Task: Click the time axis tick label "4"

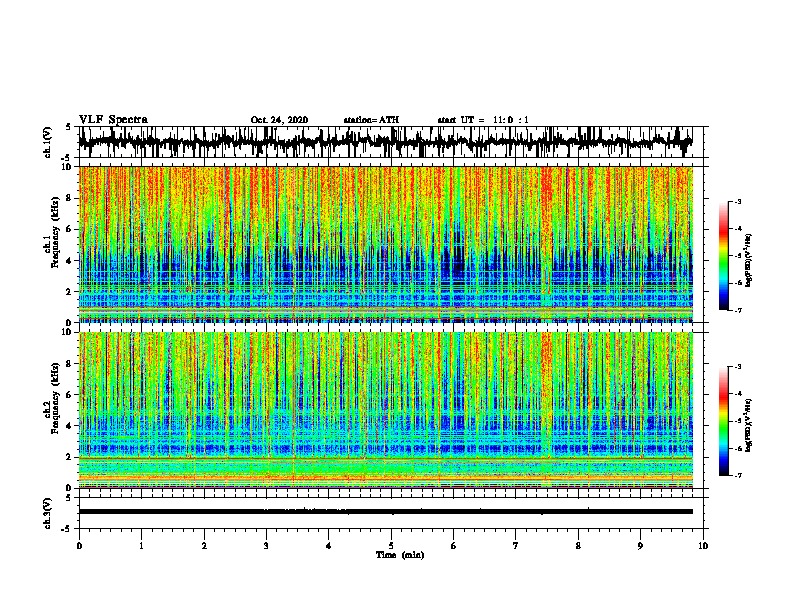Action: pyautogui.click(x=329, y=546)
